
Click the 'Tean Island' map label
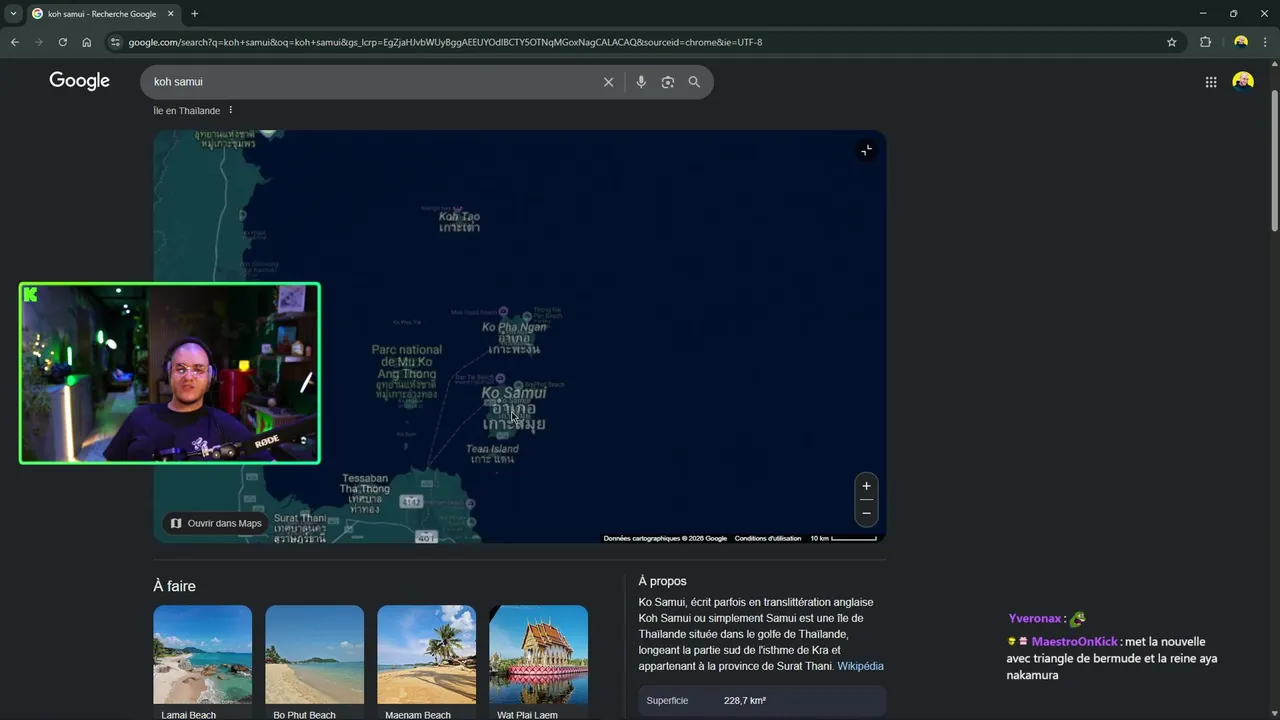tap(492, 449)
